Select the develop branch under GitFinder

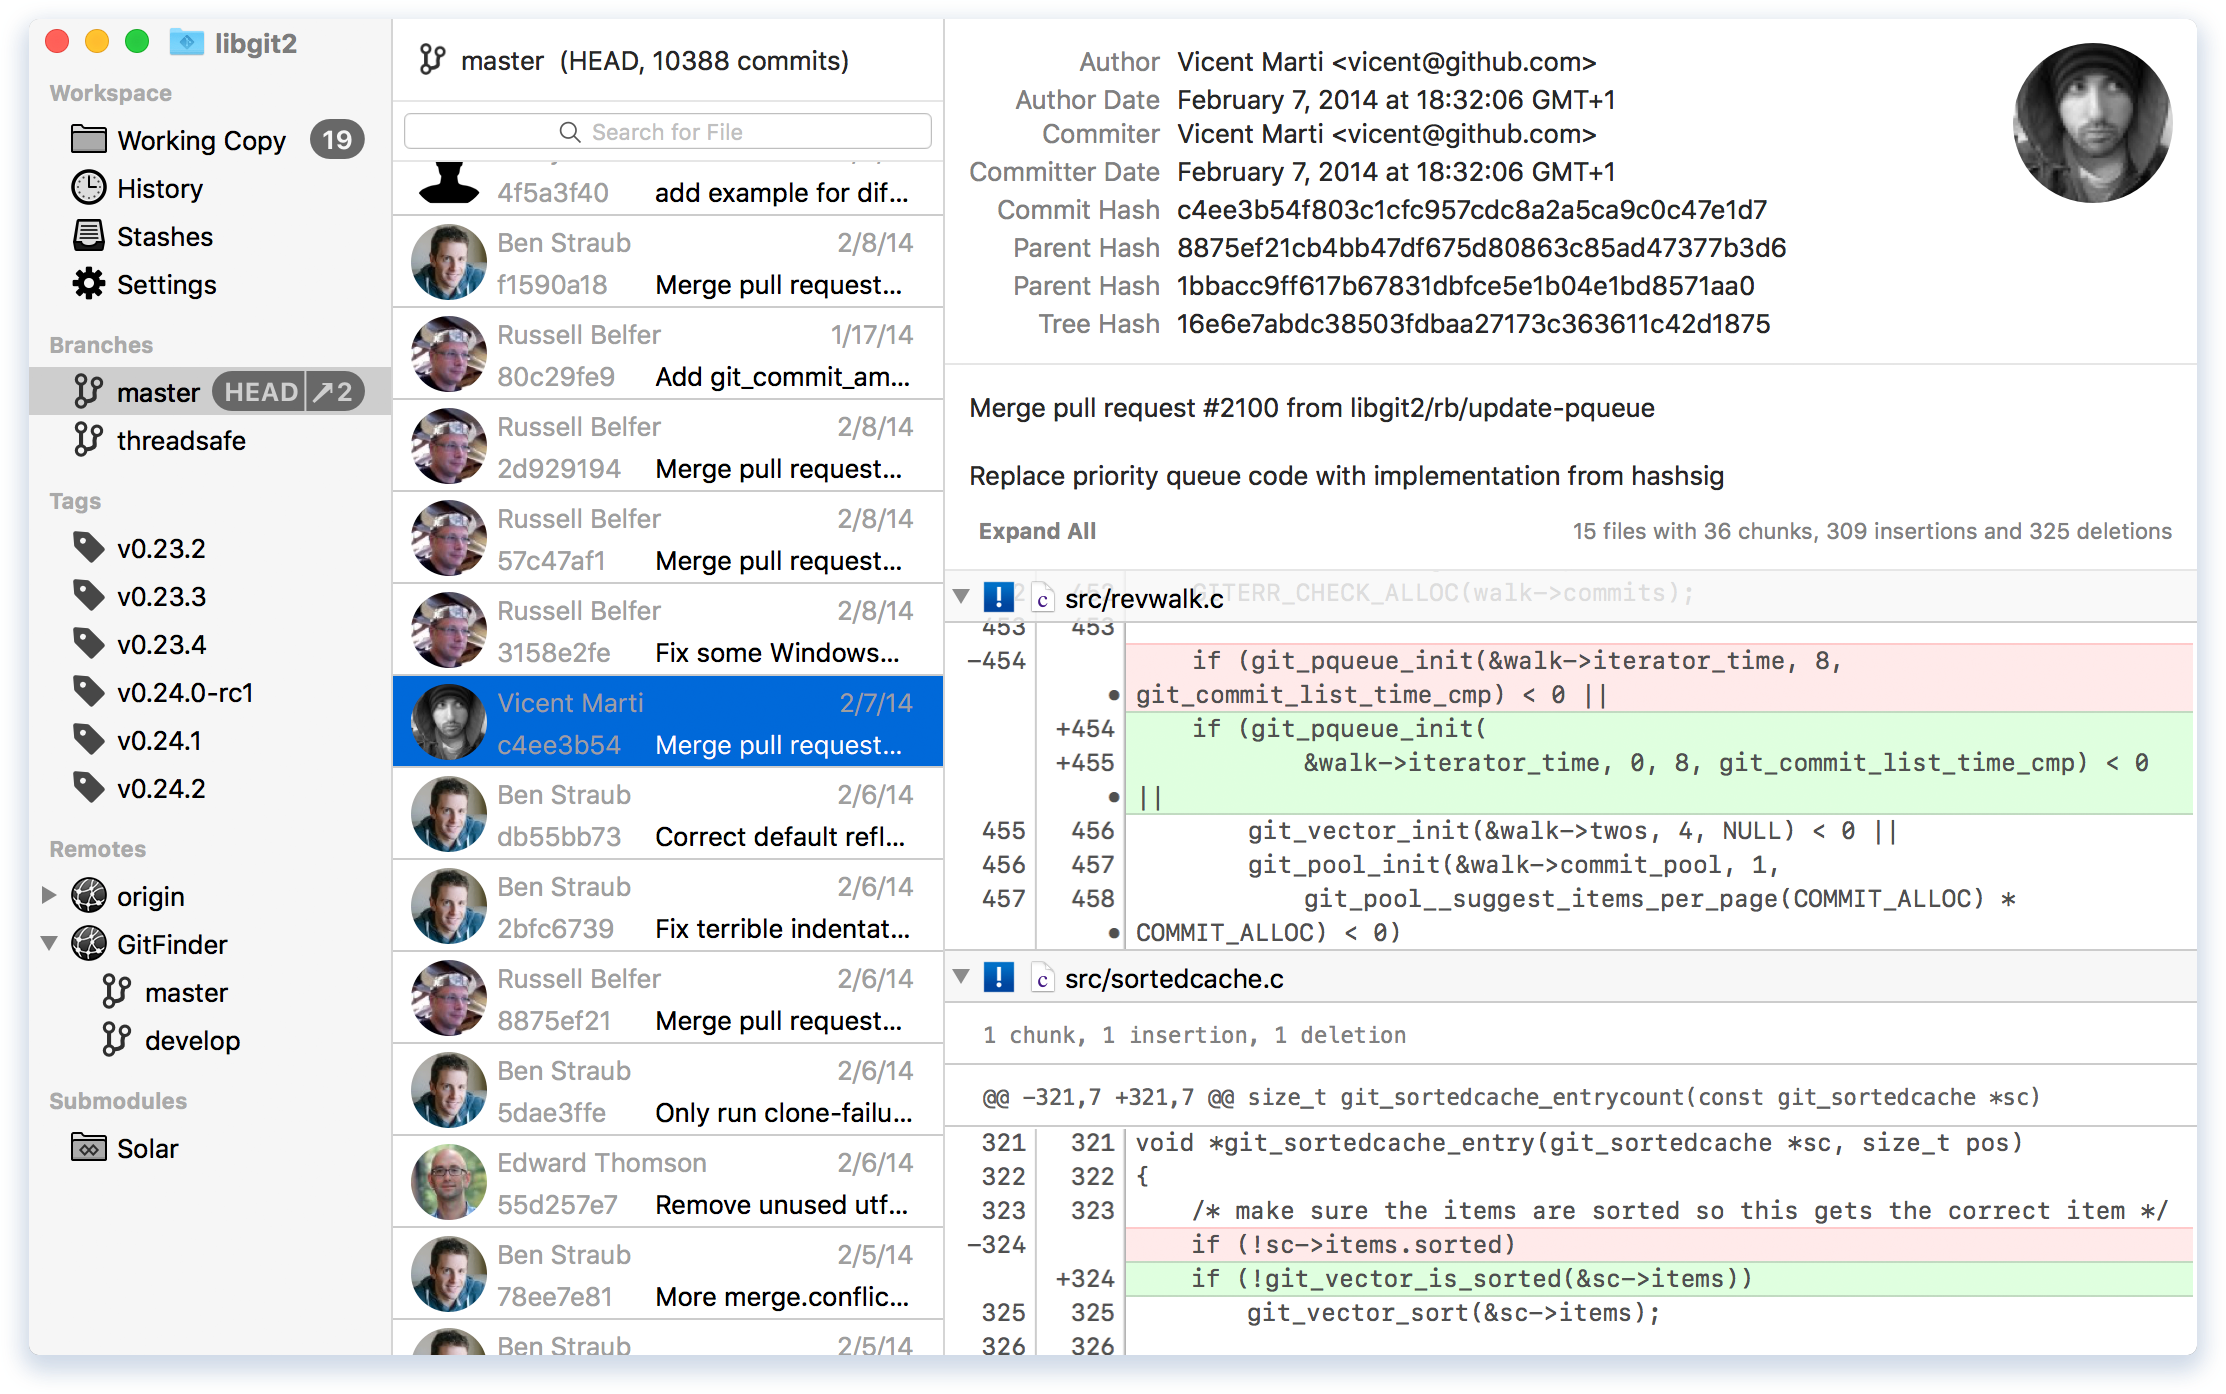(x=192, y=1040)
